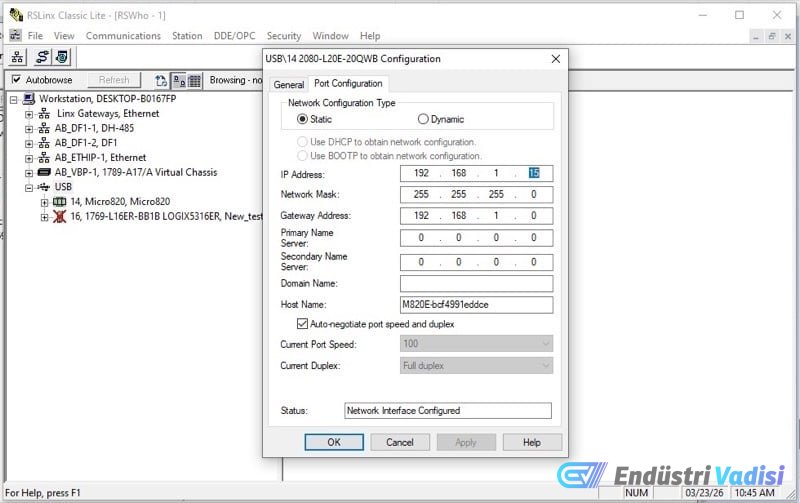This screenshot has height=503, width=800.
Task: Toggle Auto-negotiate port speed and duplex
Action: pyautogui.click(x=302, y=324)
